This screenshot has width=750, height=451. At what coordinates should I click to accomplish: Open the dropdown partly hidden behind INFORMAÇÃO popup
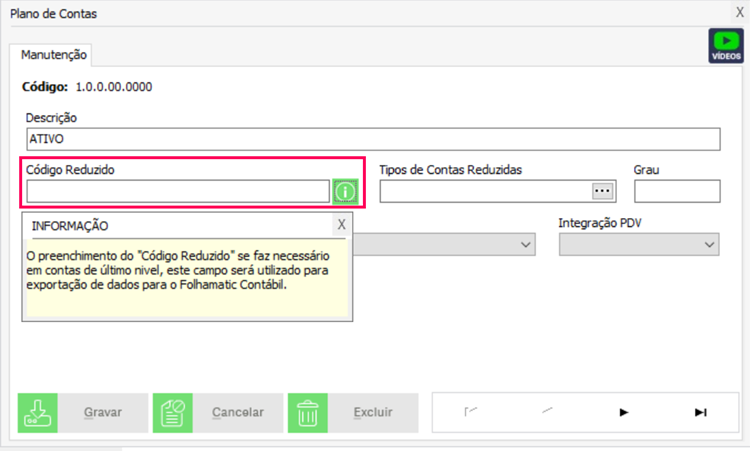(x=526, y=245)
